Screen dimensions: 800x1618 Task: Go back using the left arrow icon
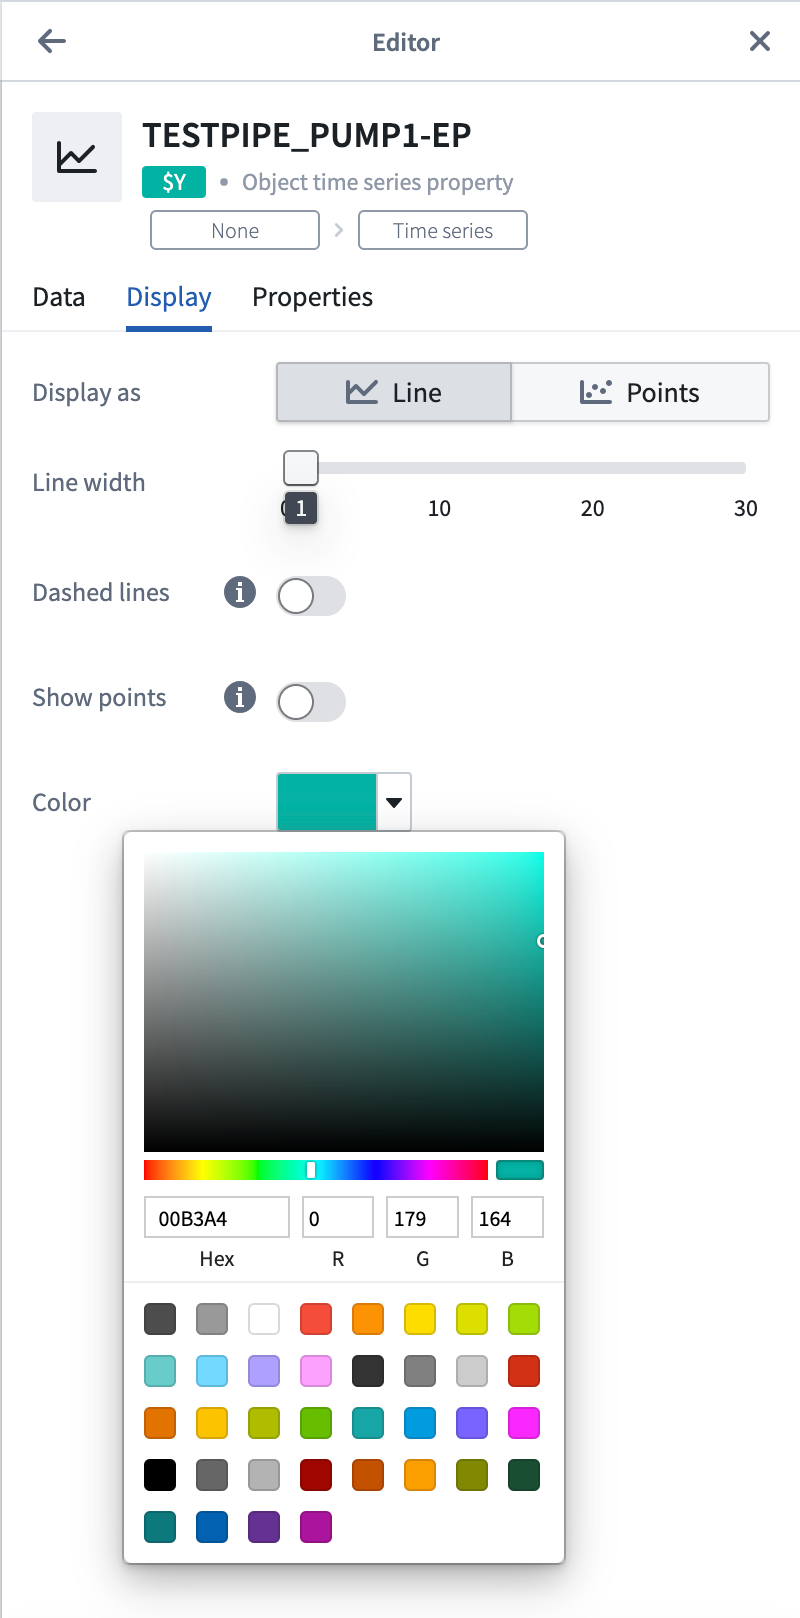coord(52,41)
